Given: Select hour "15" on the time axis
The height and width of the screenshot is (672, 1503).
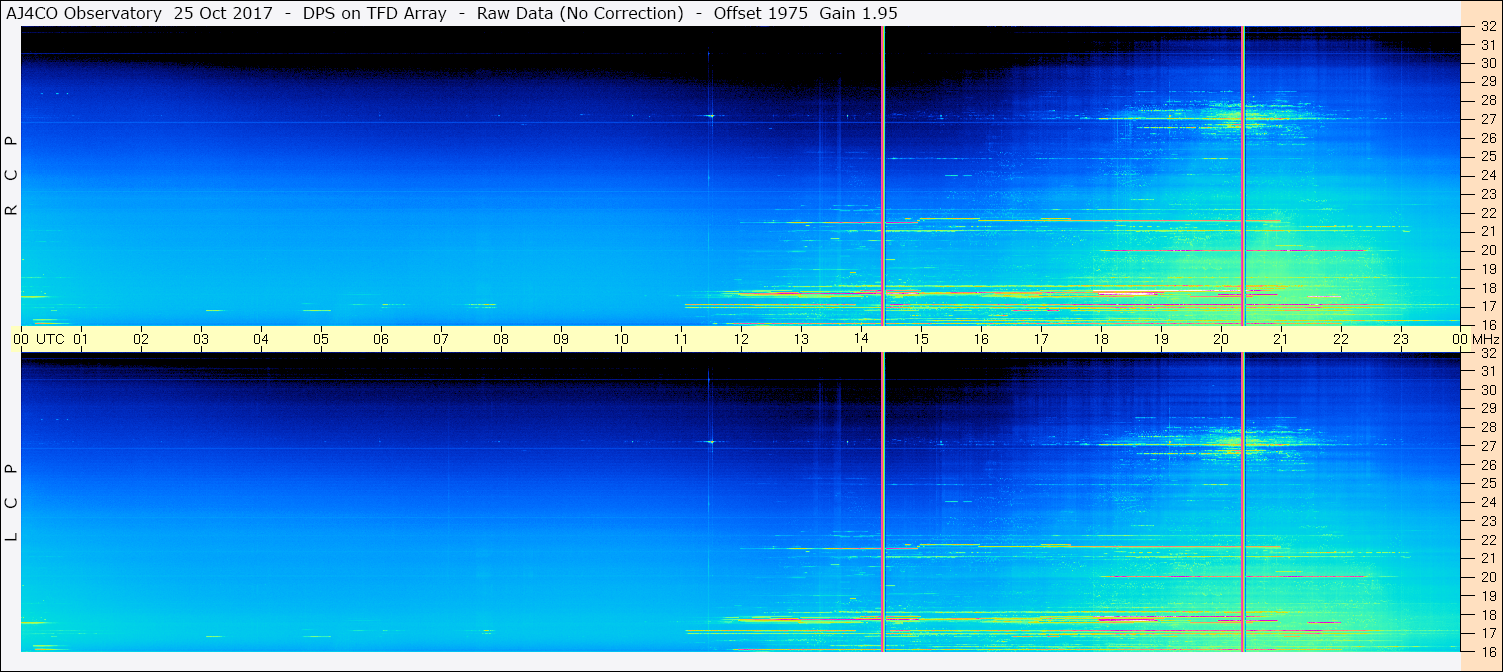Looking at the screenshot, I should 921,339.
